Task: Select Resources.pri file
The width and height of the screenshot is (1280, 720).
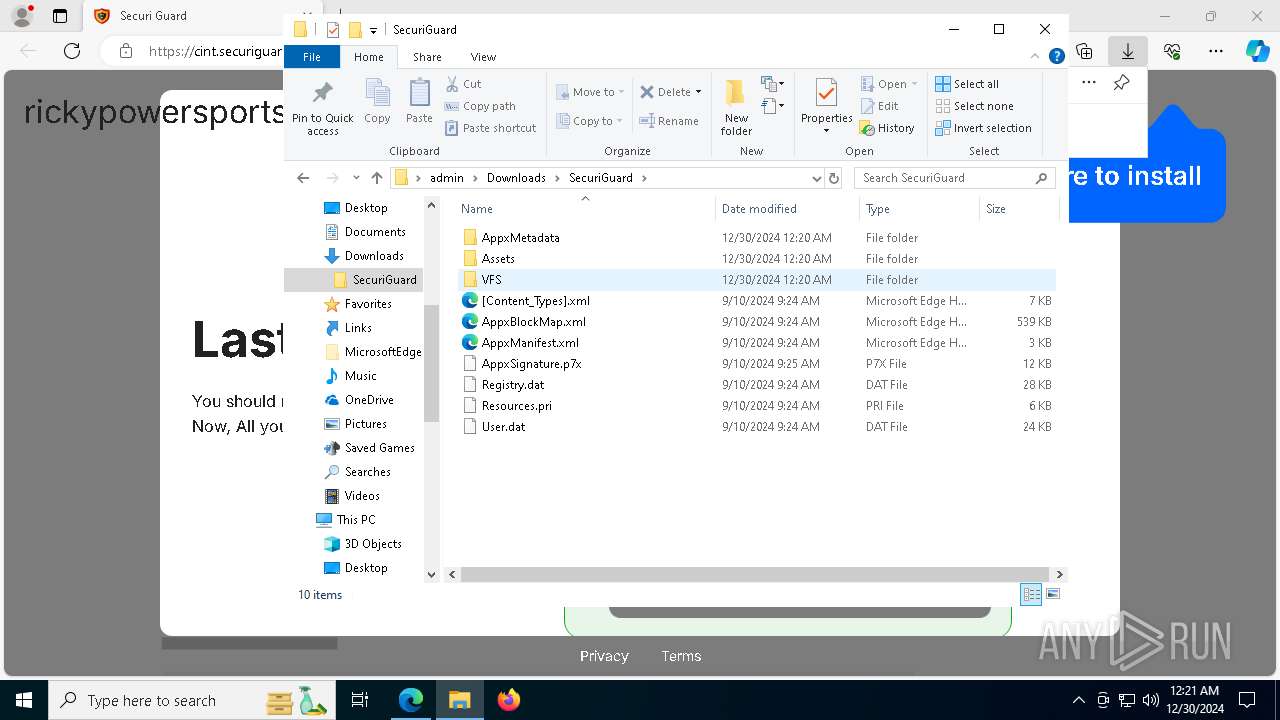Action: [x=757, y=406]
